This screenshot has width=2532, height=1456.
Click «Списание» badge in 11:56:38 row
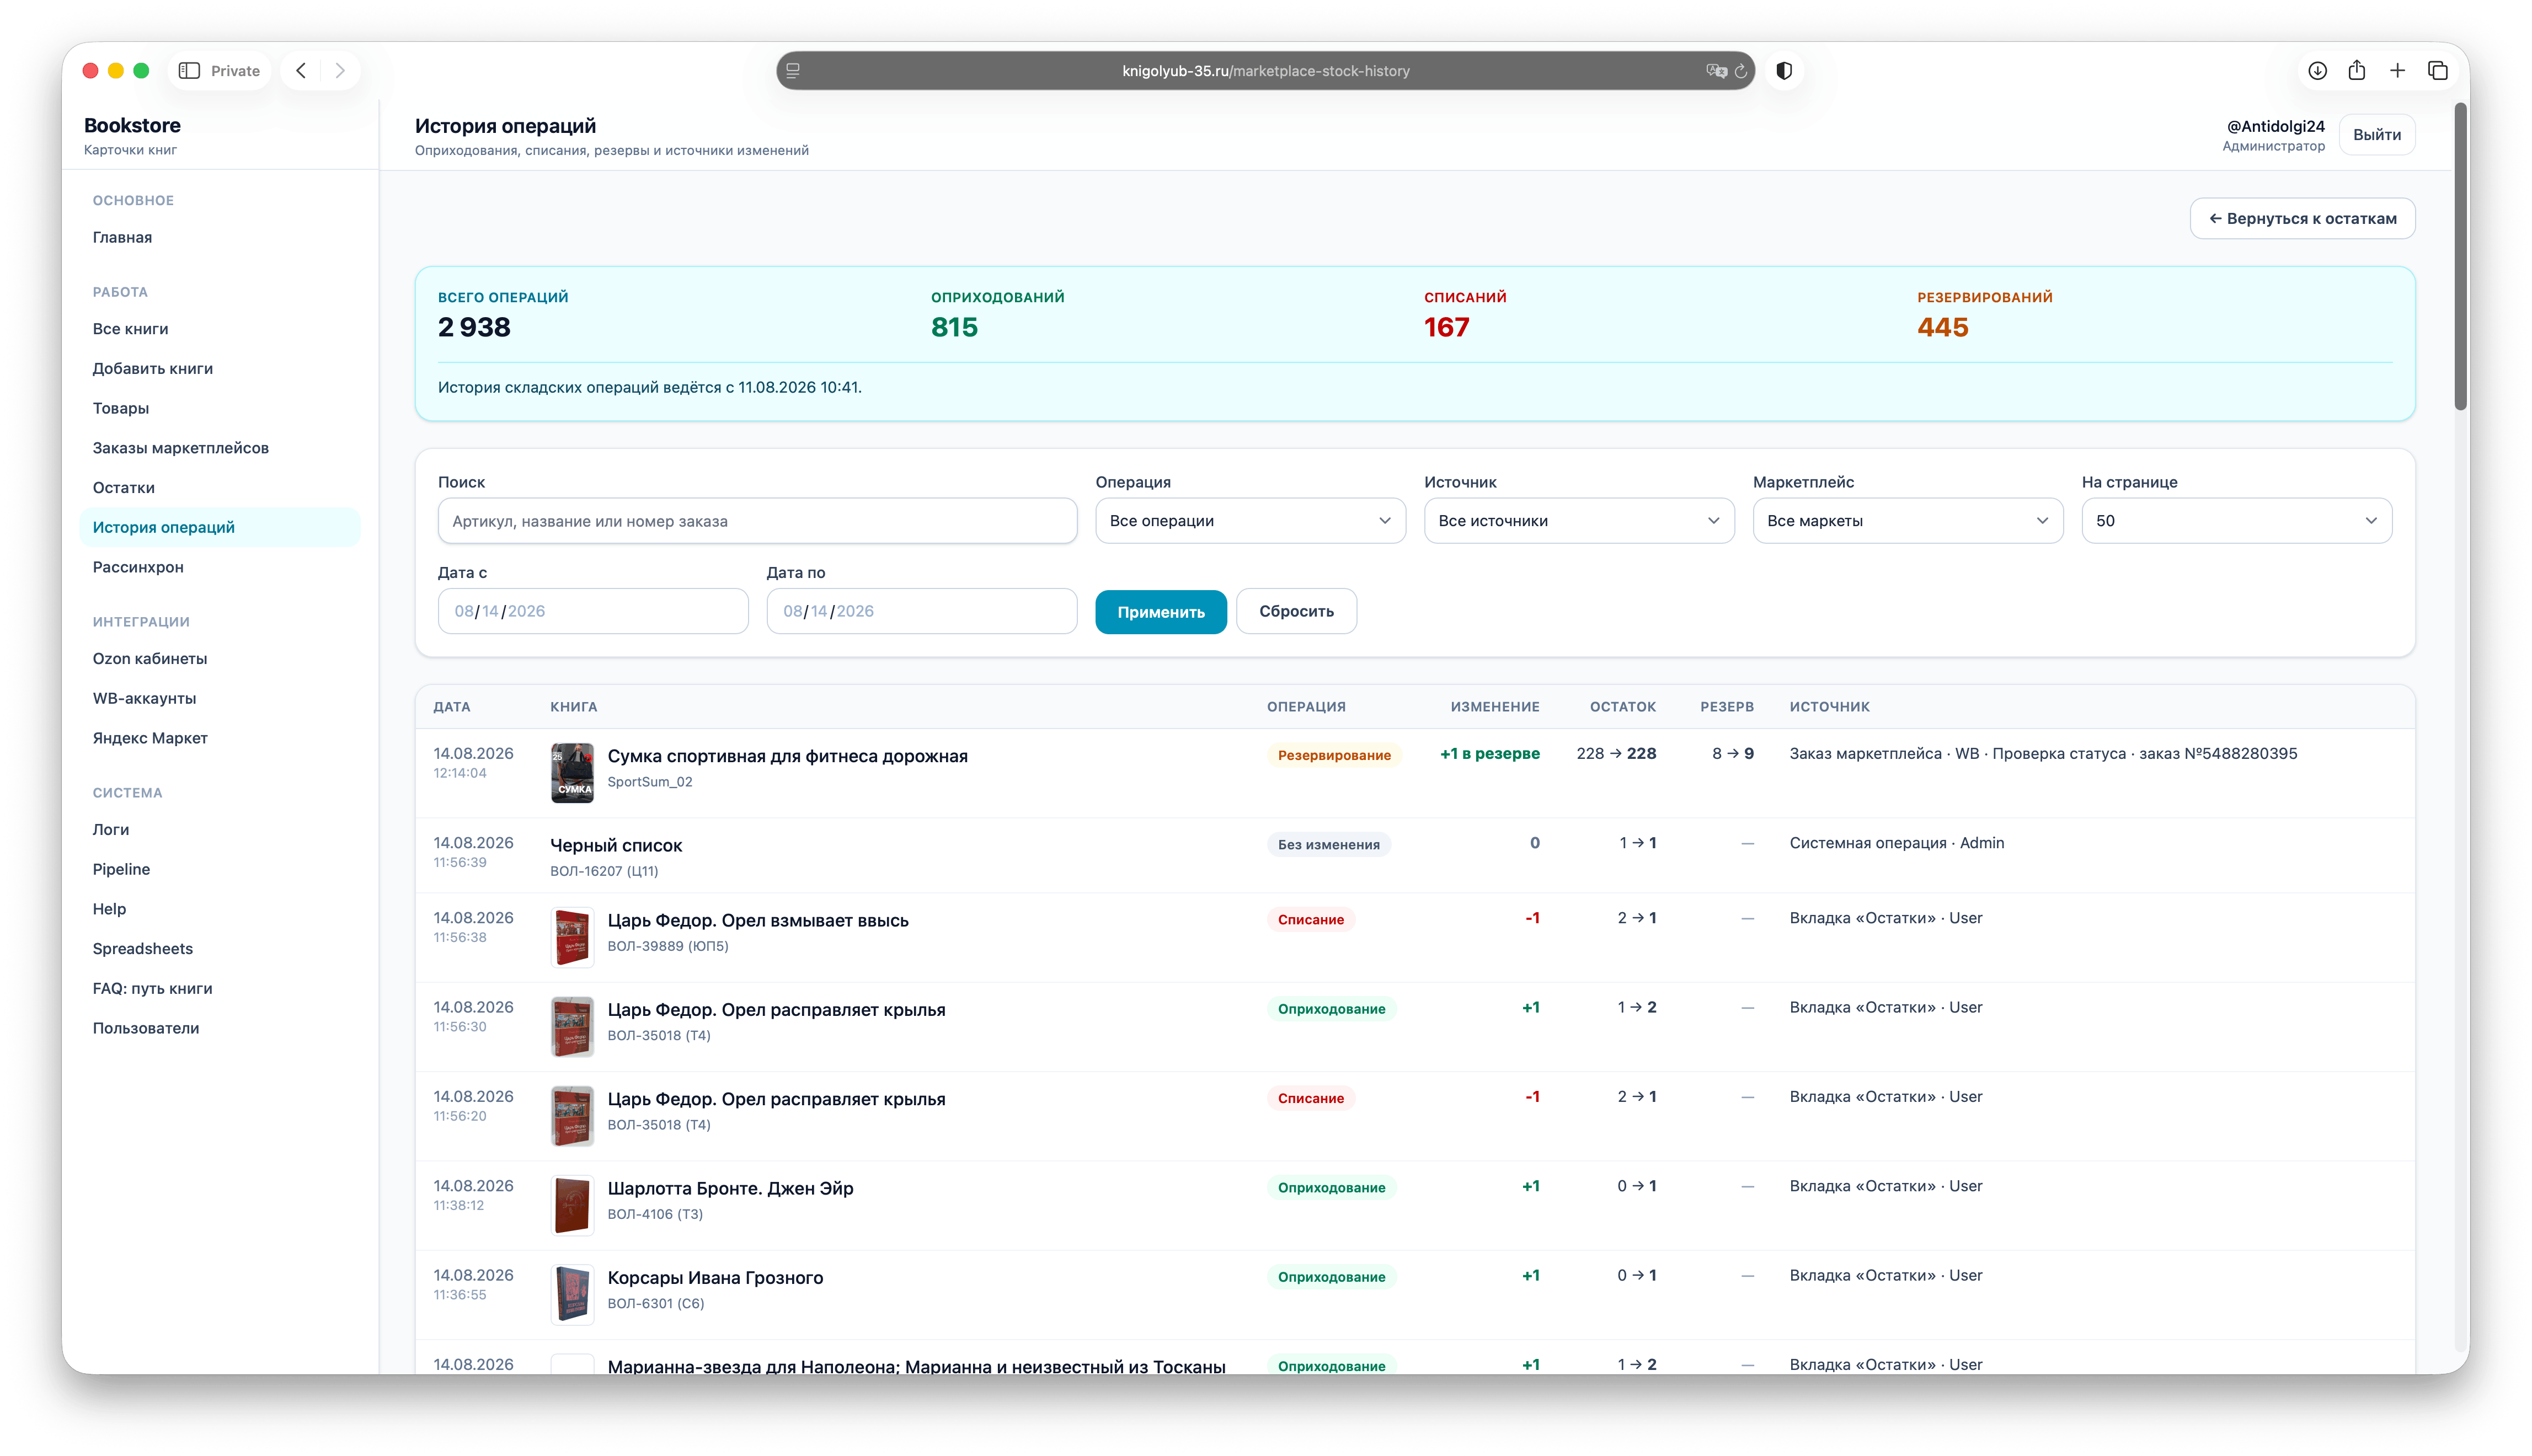pyautogui.click(x=1310, y=919)
